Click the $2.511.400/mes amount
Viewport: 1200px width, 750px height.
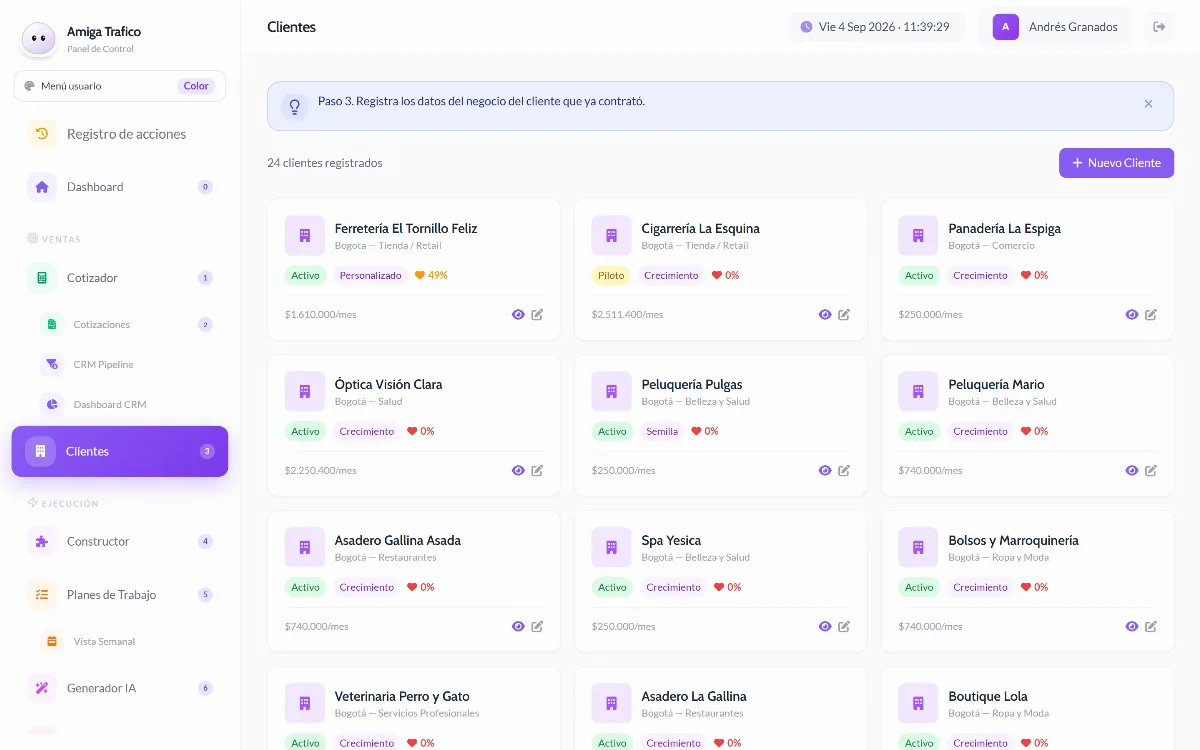tap(627, 314)
